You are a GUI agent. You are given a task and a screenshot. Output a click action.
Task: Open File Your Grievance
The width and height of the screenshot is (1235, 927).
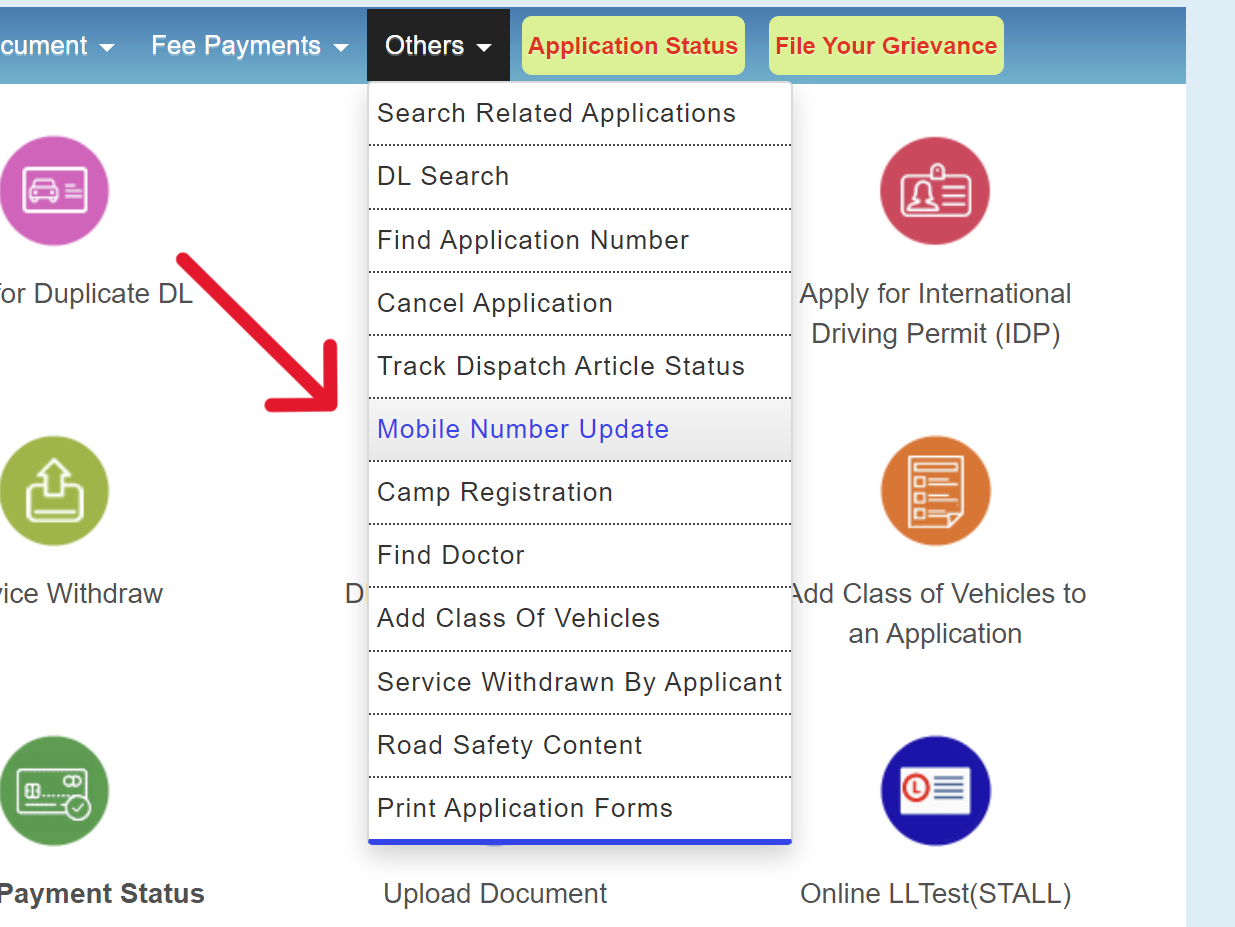coord(885,45)
